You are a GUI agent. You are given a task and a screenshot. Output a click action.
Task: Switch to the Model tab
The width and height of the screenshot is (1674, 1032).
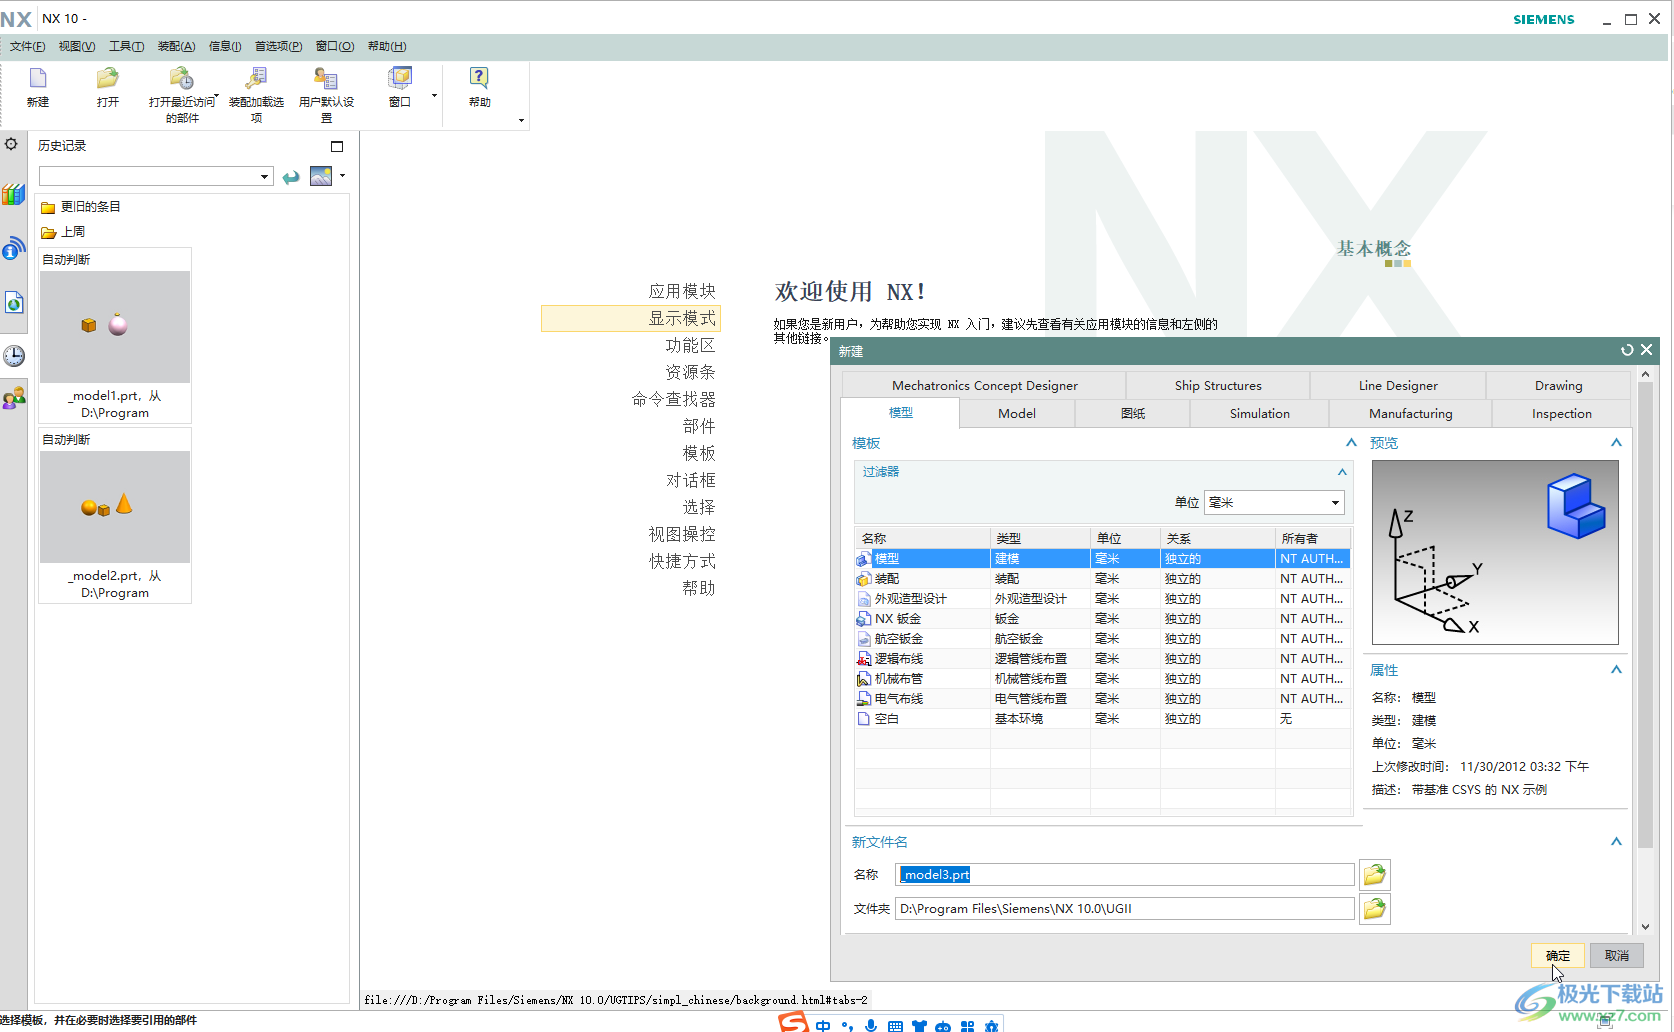point(1017,413)
